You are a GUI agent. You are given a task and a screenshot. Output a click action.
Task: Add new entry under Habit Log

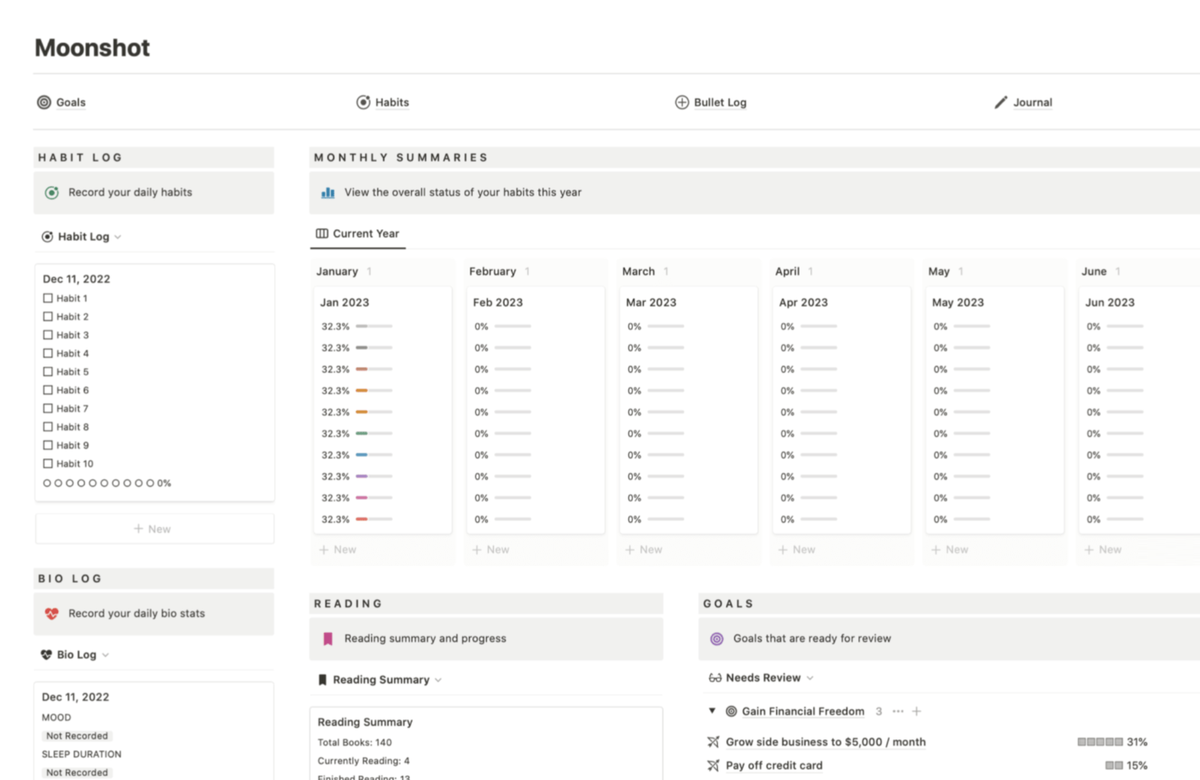[154, 529]
